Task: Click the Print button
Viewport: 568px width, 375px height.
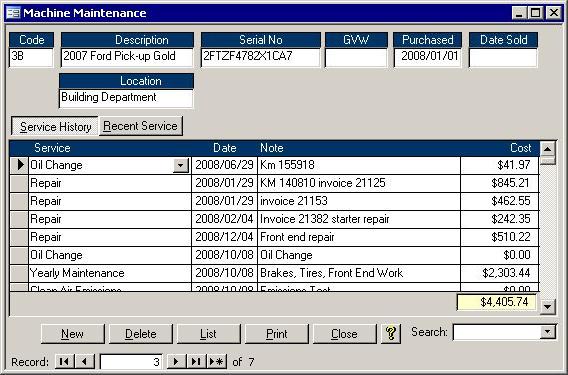Action: (x=277, y=334)
